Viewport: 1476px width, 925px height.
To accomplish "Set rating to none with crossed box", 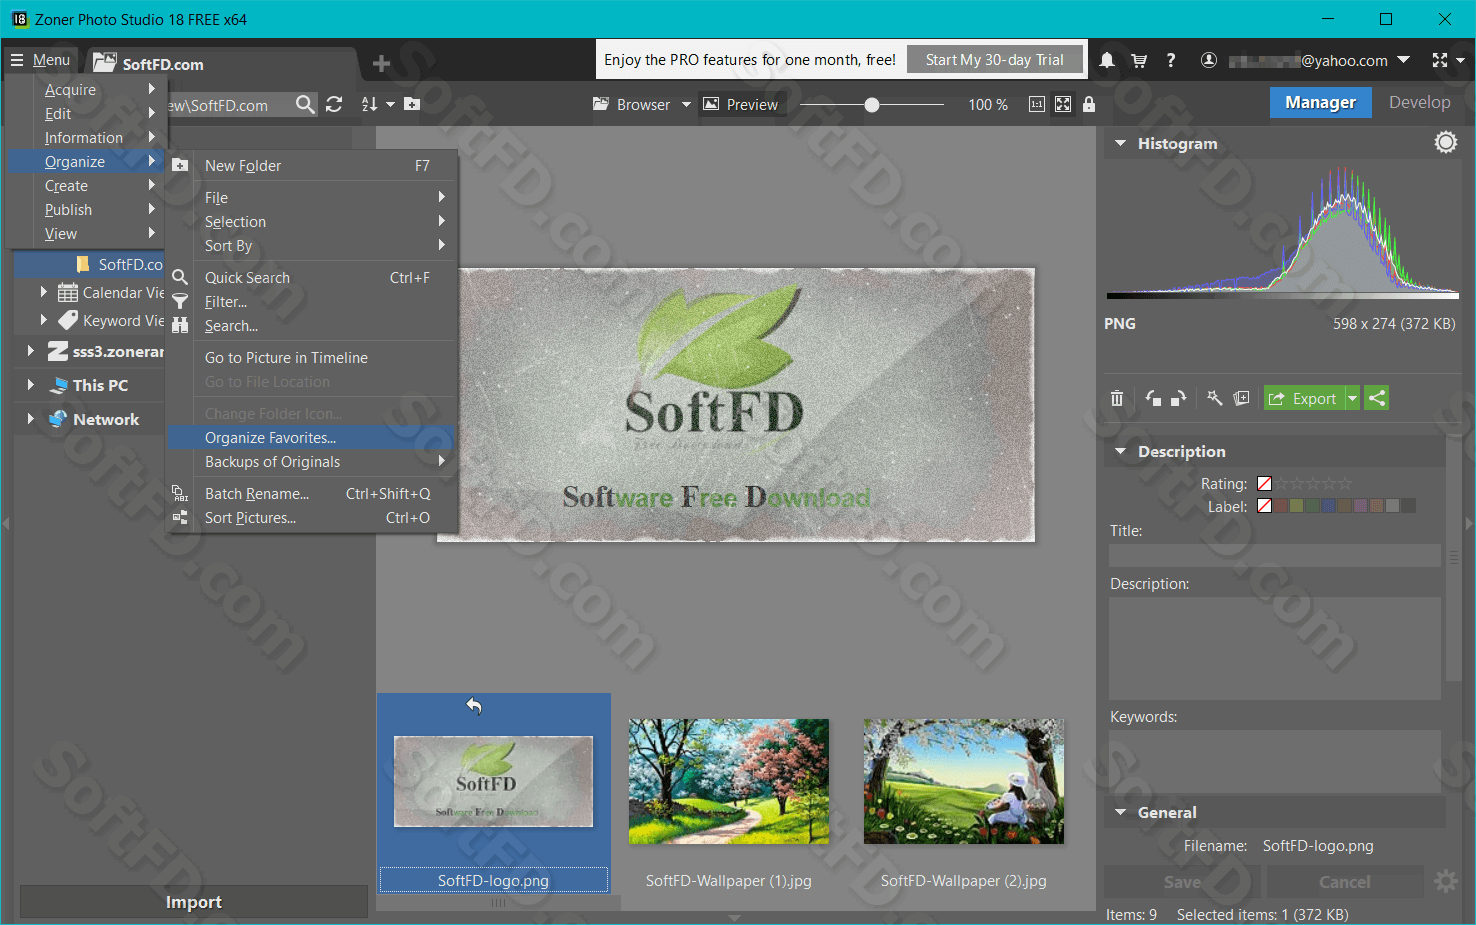I will (x=1264, y=483).
